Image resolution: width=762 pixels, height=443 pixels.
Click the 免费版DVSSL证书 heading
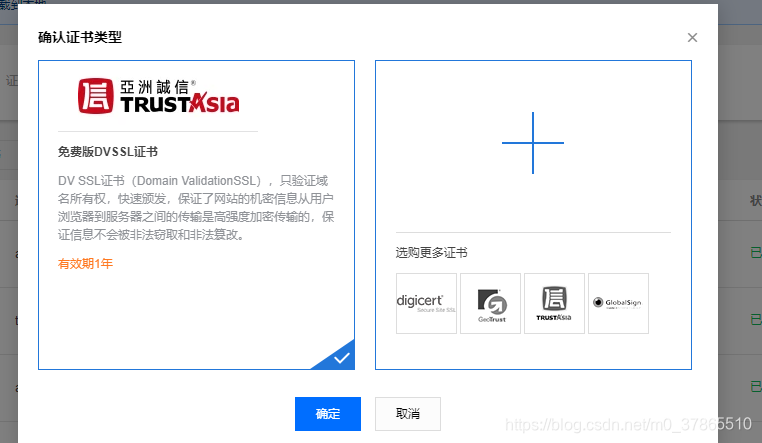pyautogui.click(x=108, y=152)
